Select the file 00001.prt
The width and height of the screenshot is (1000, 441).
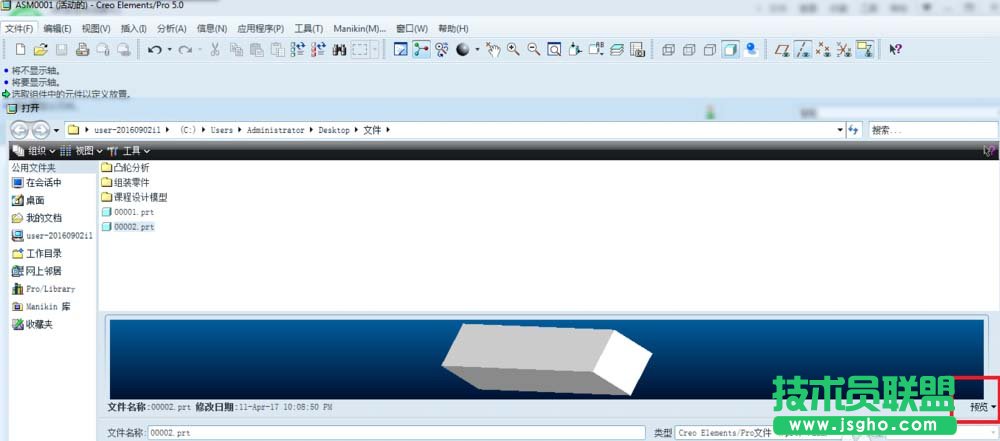(133, 212)
